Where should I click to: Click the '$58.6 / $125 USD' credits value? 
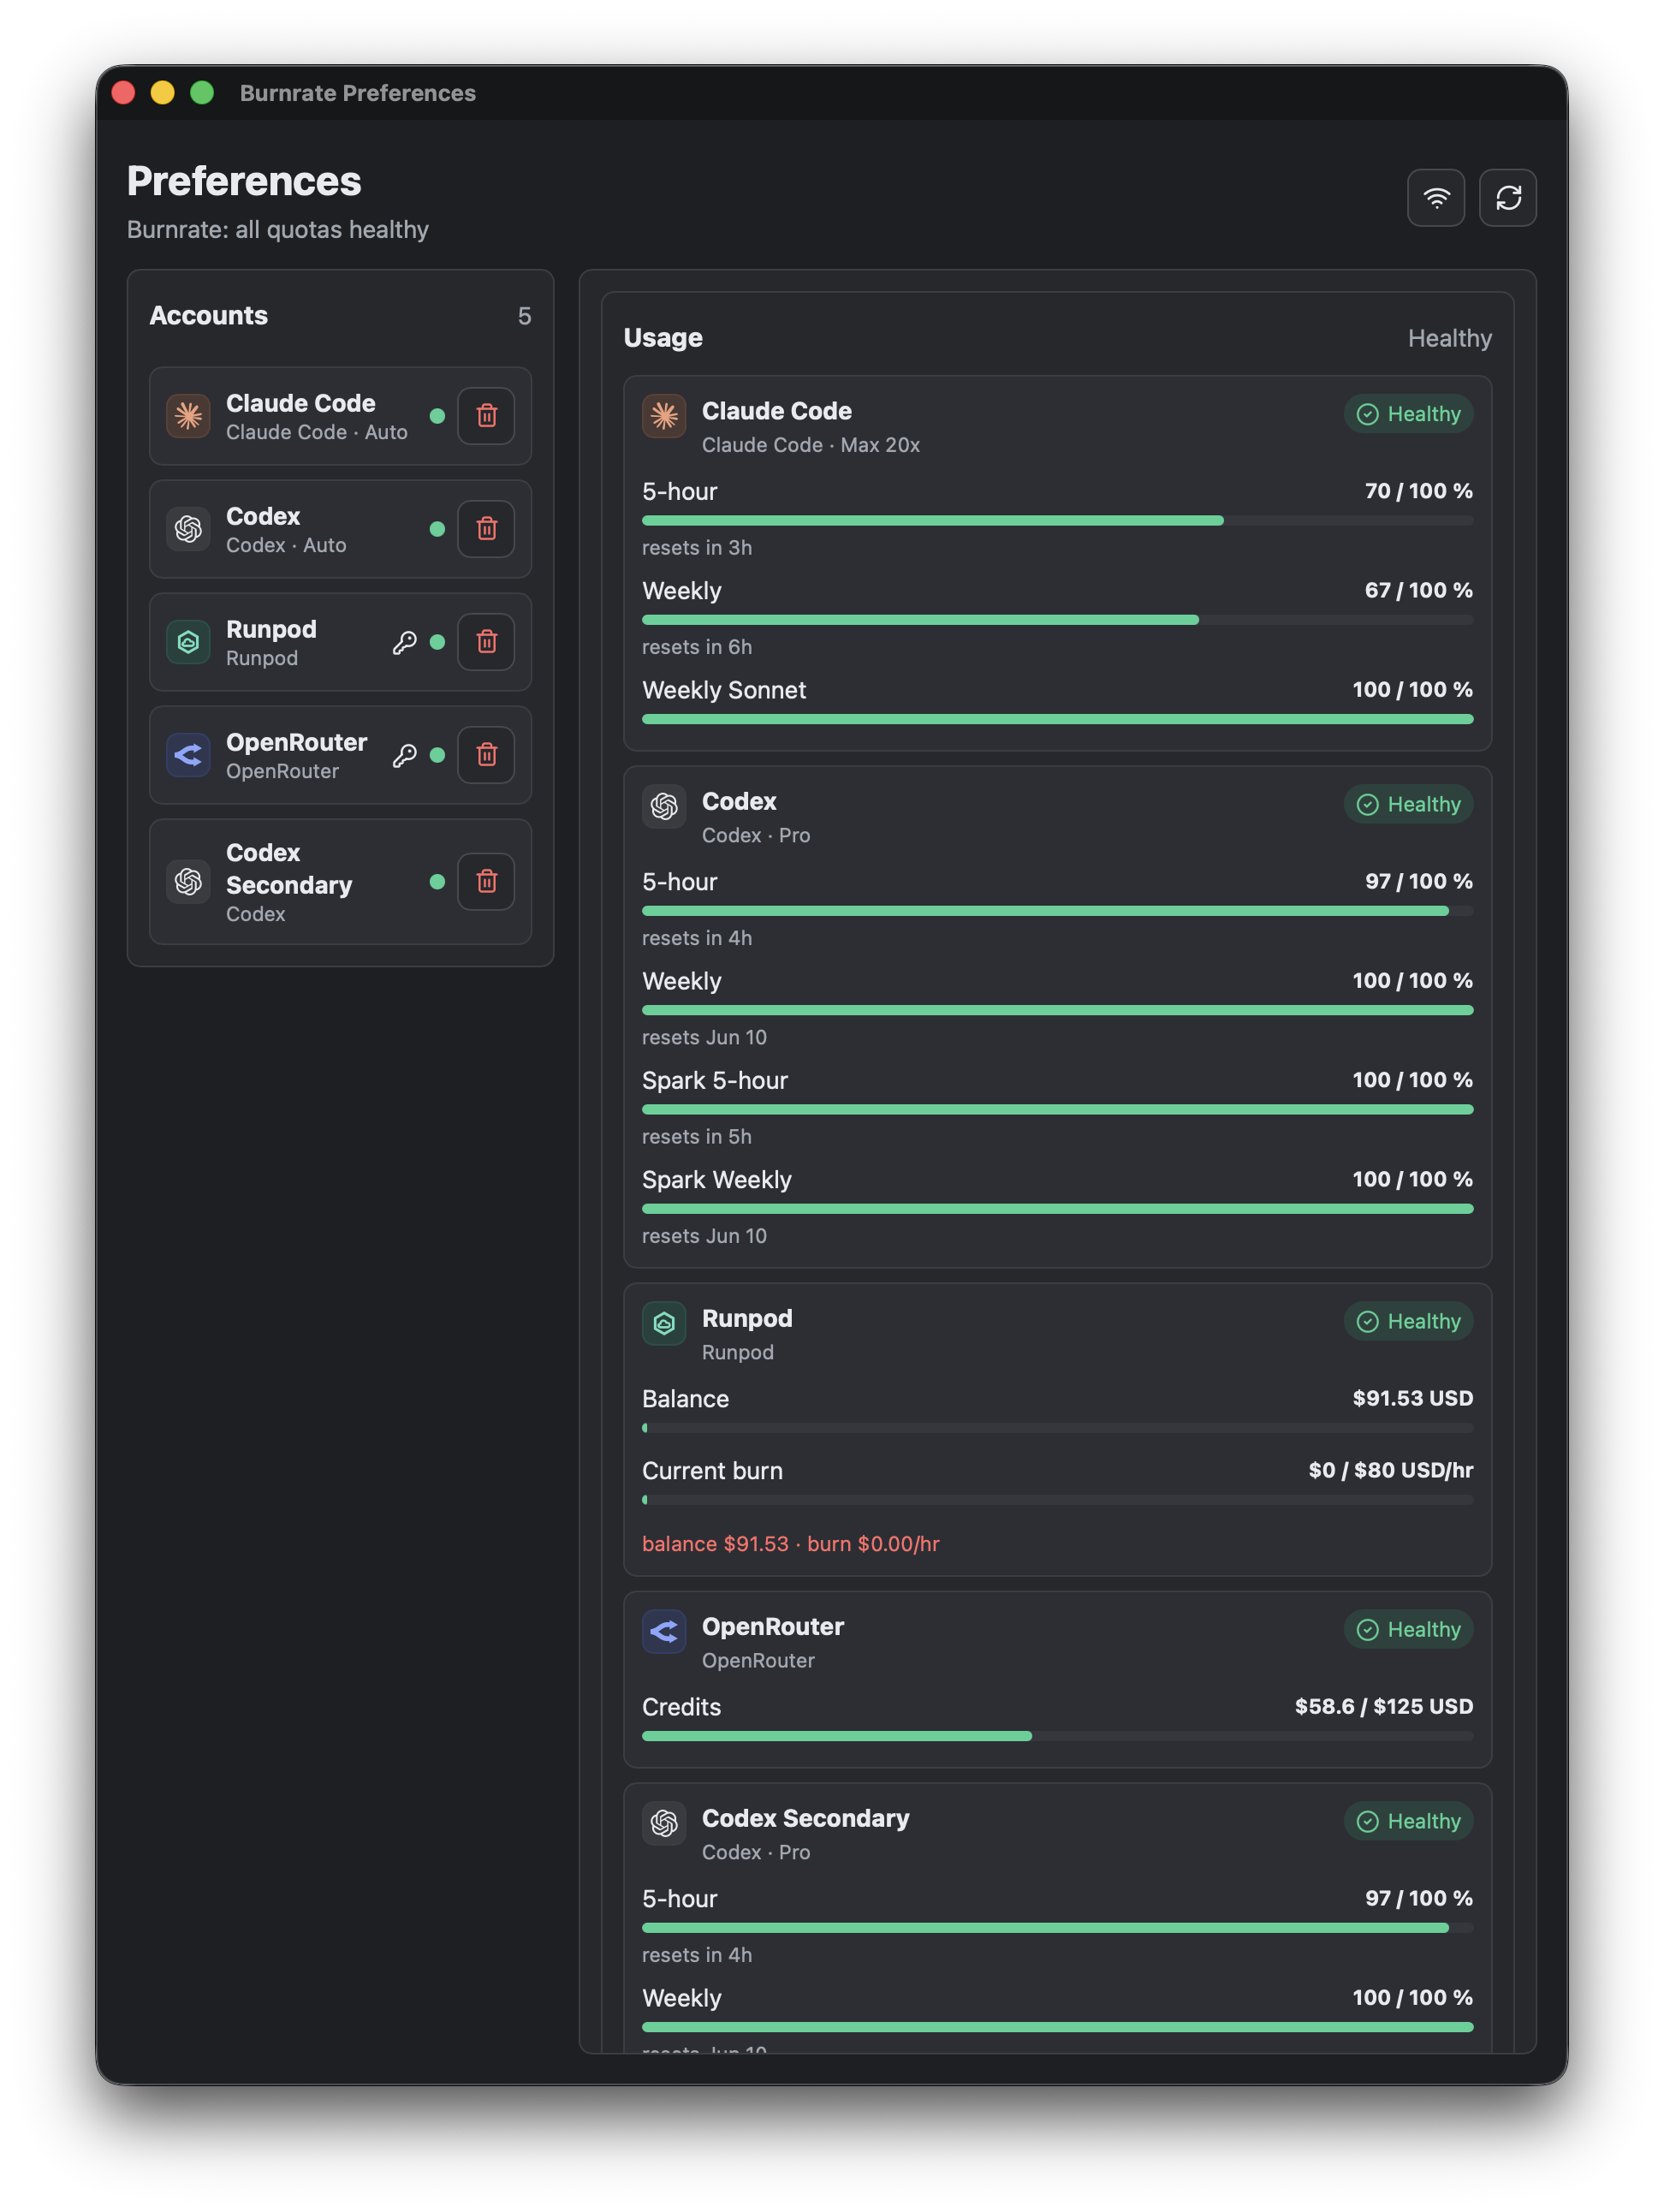(x=1384, y=1707)
